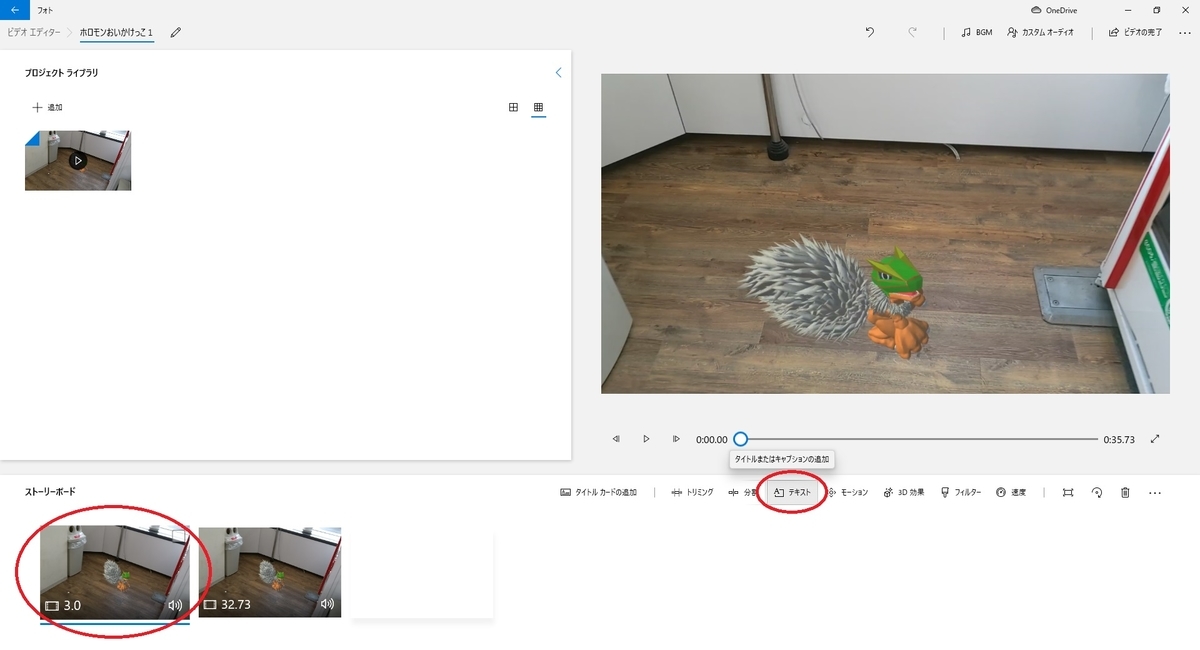Expand preview to full screen

[x=1155, y=439]
